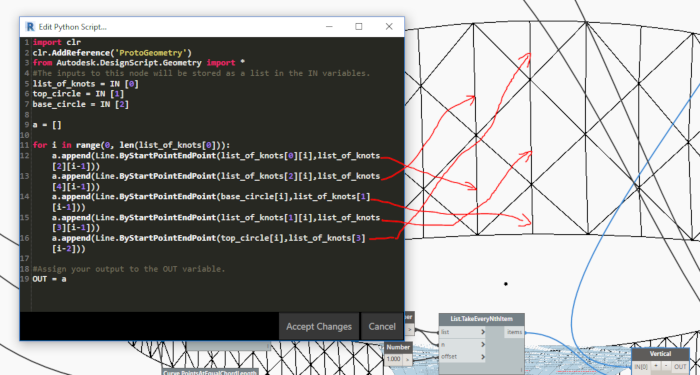Cancel the Python script edit
Viewport: 700px width, 375px height.
[382, 326]
